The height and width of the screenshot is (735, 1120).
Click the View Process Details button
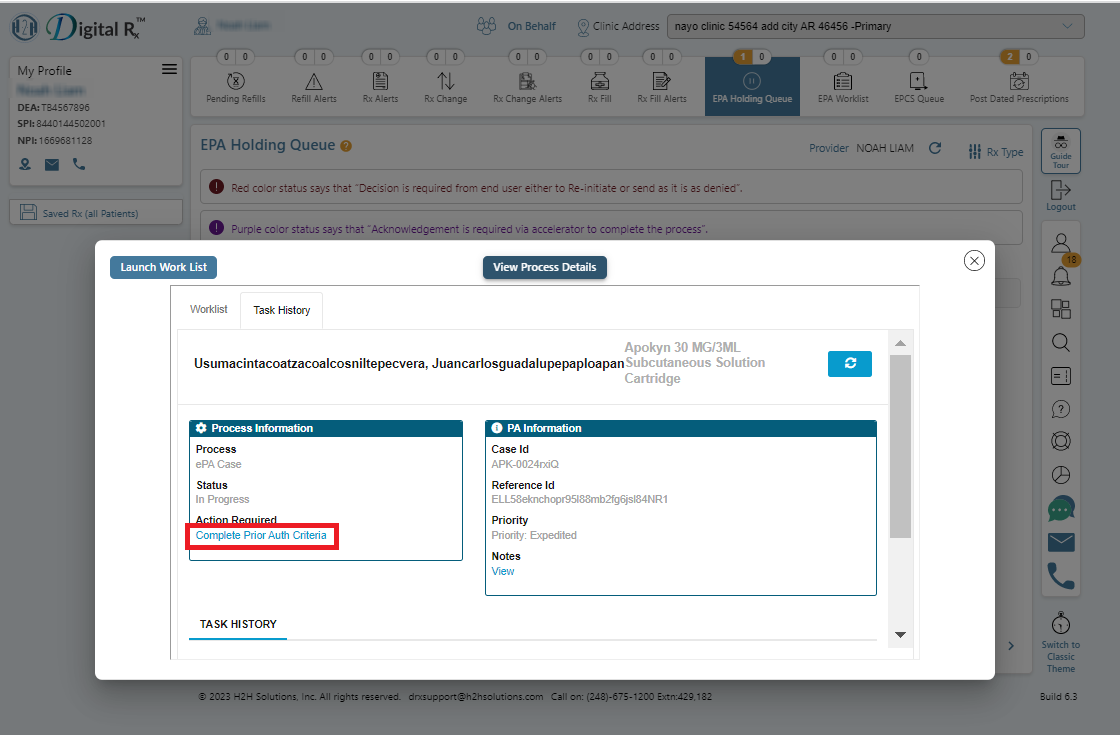point(544,267)
